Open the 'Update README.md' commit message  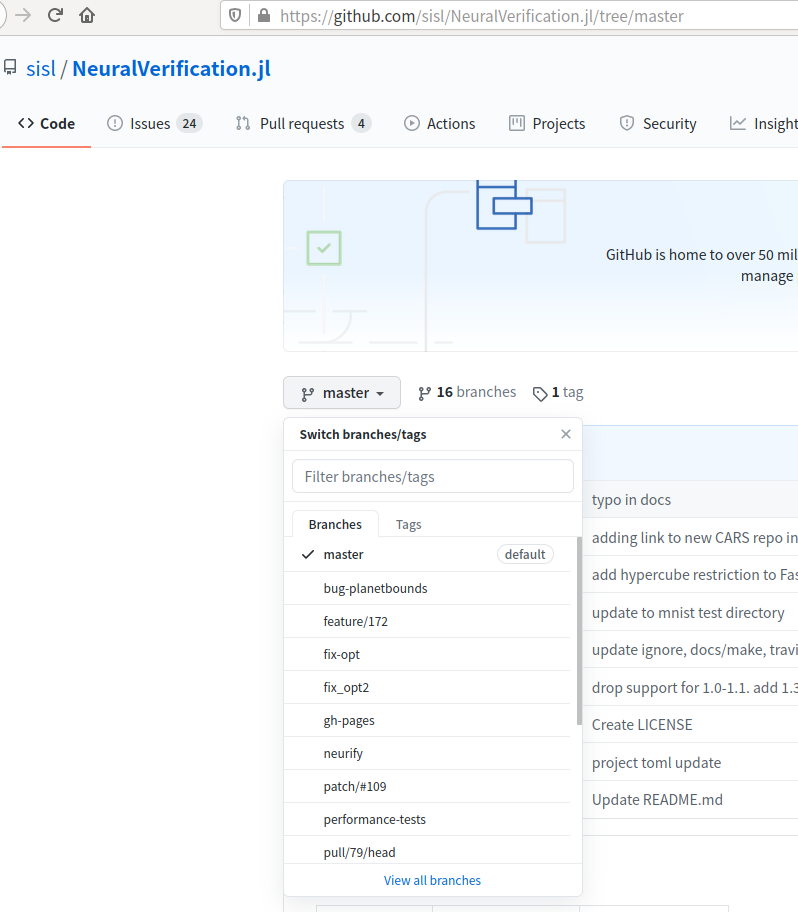coord(657,800)
